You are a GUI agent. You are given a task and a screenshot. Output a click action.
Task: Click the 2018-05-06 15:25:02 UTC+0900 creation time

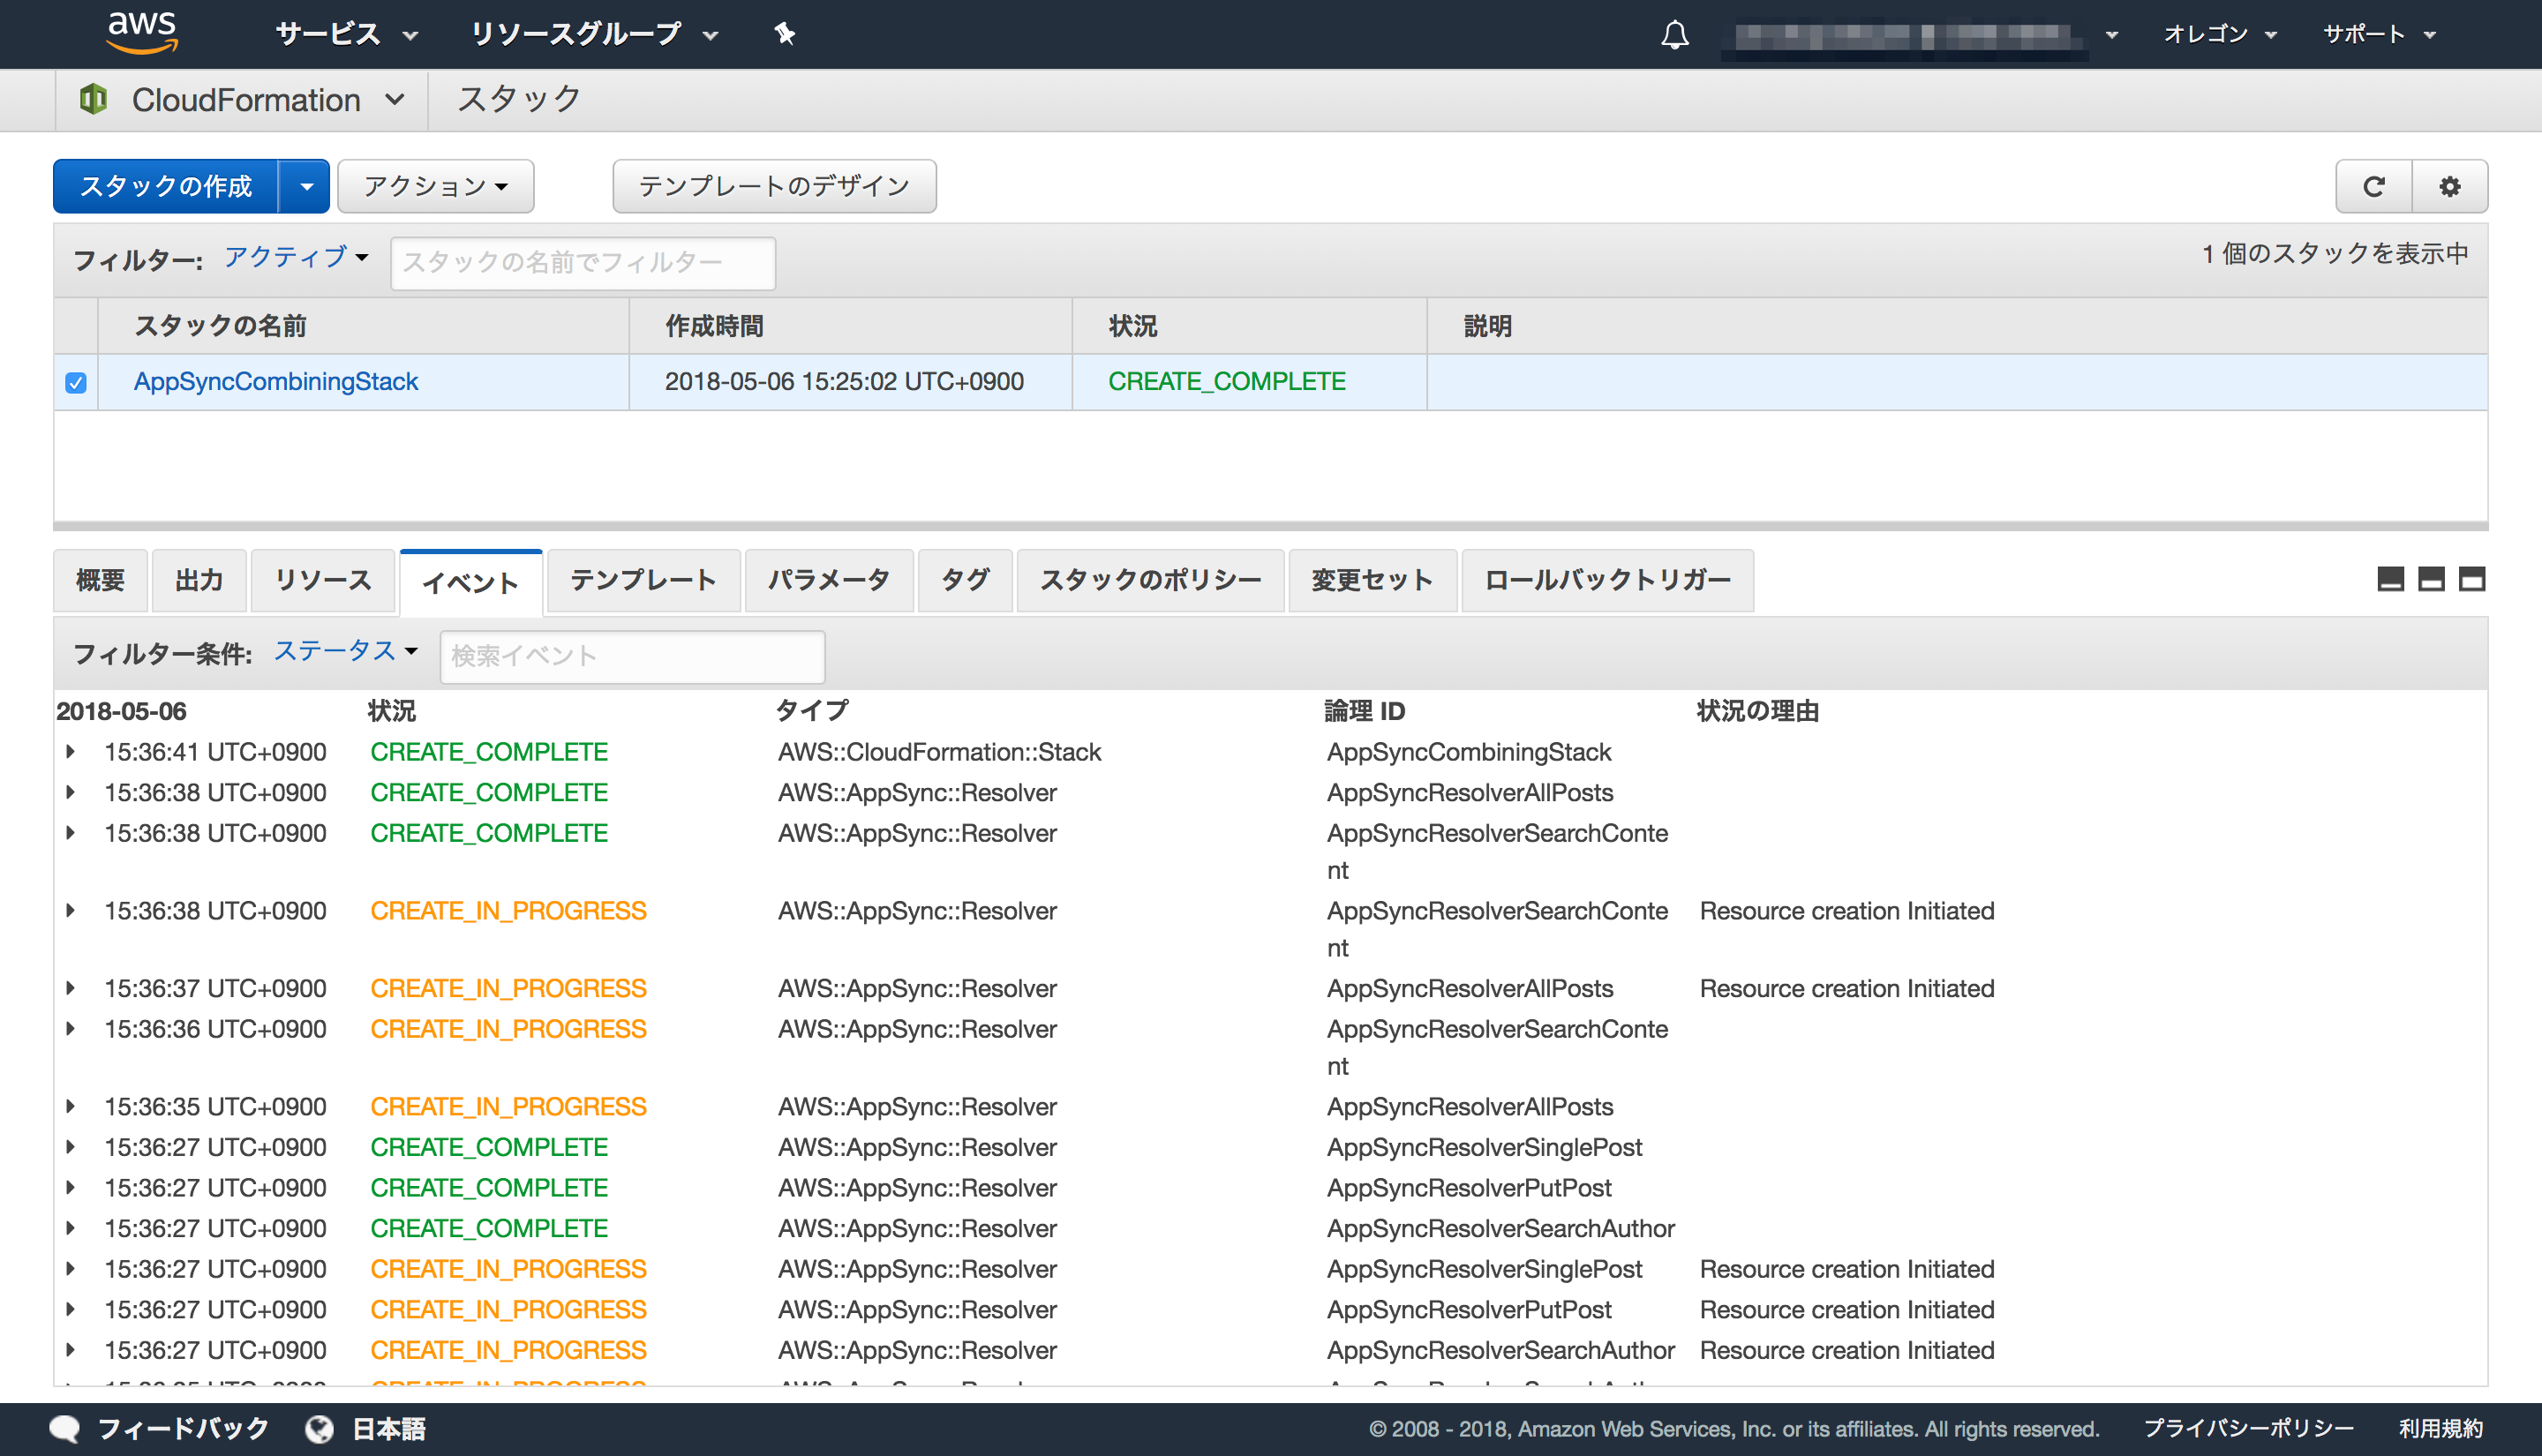844,382
